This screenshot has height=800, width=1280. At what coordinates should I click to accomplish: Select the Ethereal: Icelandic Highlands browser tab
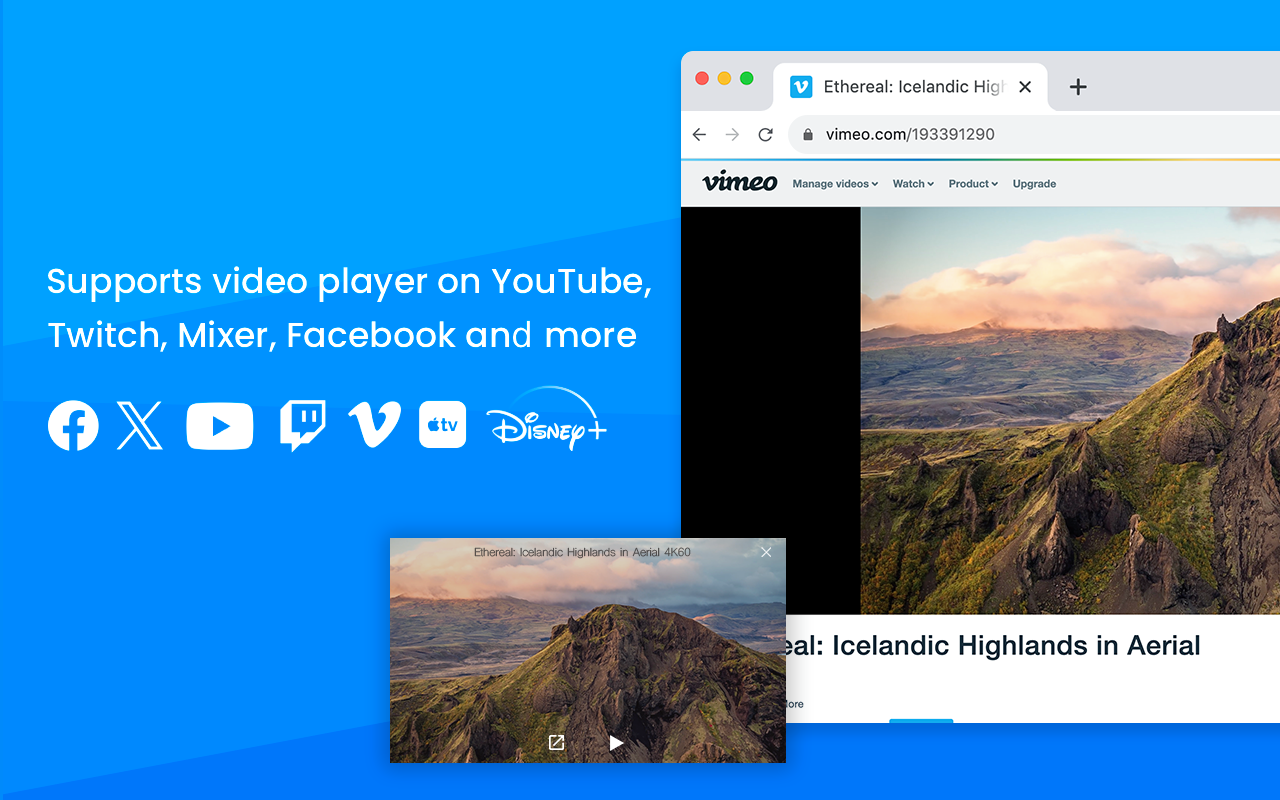pyautogui.click(x=911, y=87)
